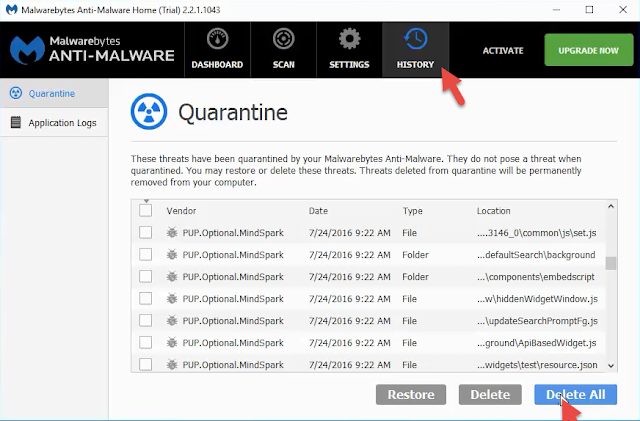Viewport: 640px width, 421px height.
Task: Check the box for hiddenWidgetWindow.js
Action: (x=146, y=299)
